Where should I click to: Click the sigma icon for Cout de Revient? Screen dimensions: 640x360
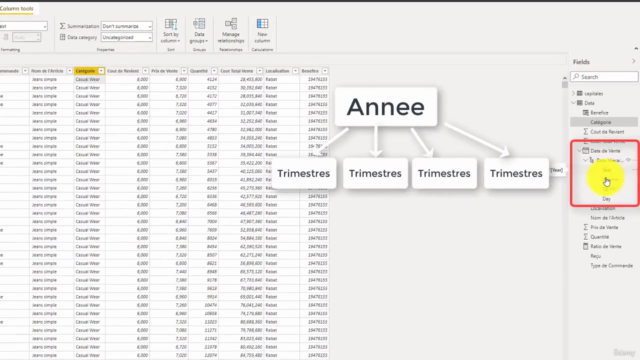[x=586, y=132]
